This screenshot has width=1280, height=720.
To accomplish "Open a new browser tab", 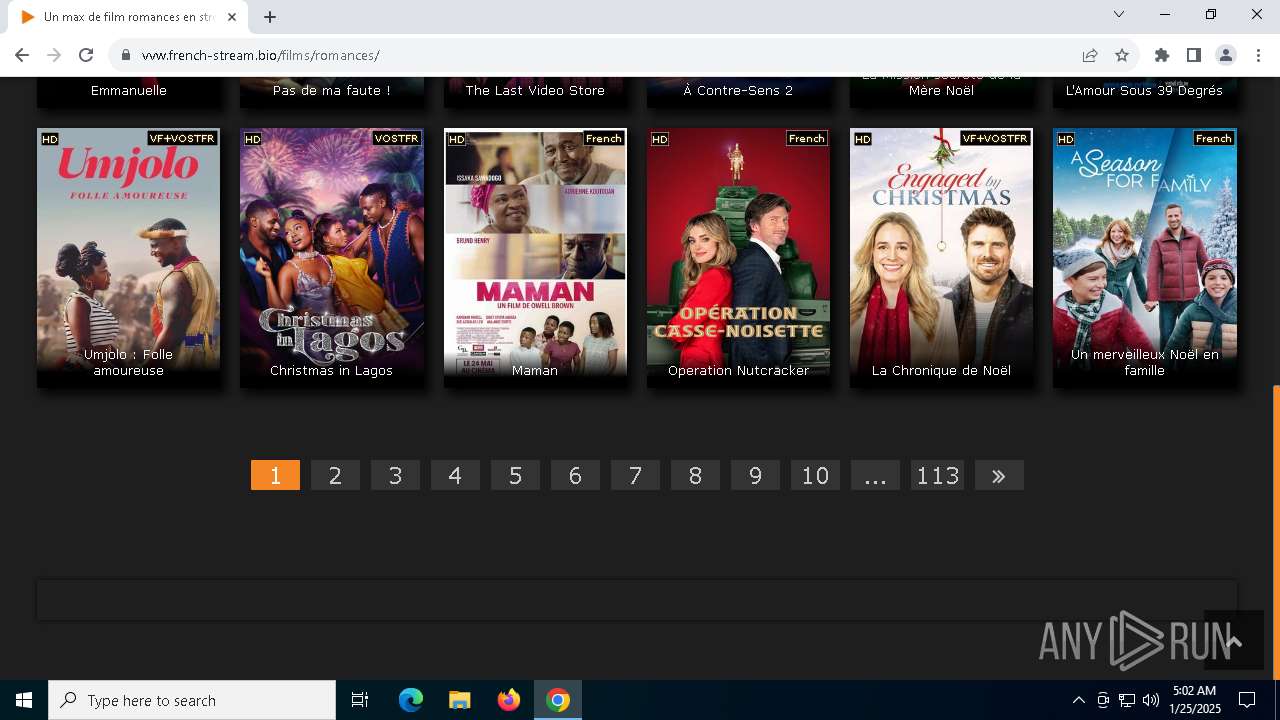I will [x=270, y=17].
